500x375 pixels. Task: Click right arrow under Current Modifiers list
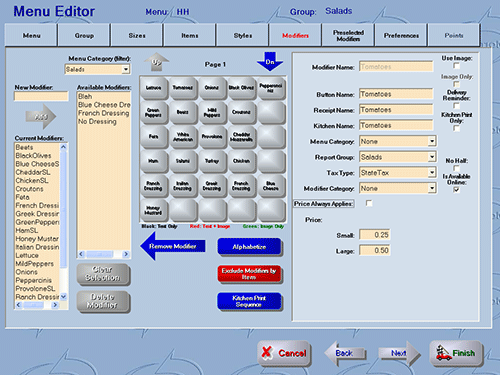(55, 305)
